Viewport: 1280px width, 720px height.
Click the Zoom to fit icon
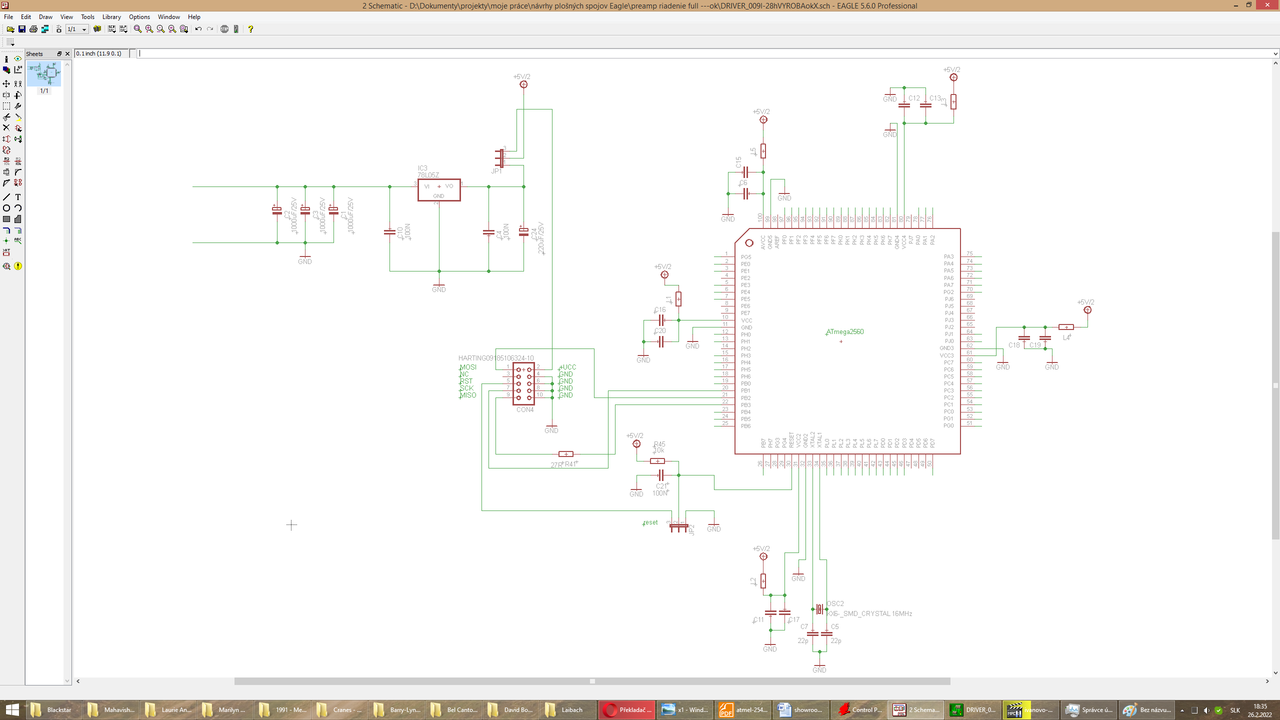tap(138, 29)
